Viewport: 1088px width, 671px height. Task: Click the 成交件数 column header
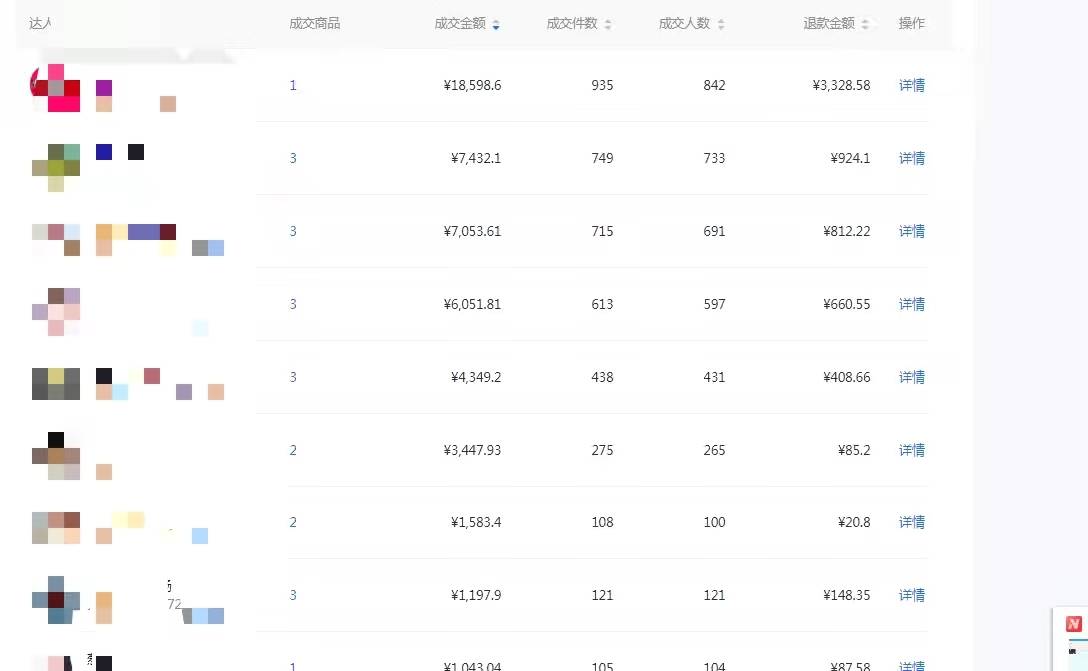point(572,24)
